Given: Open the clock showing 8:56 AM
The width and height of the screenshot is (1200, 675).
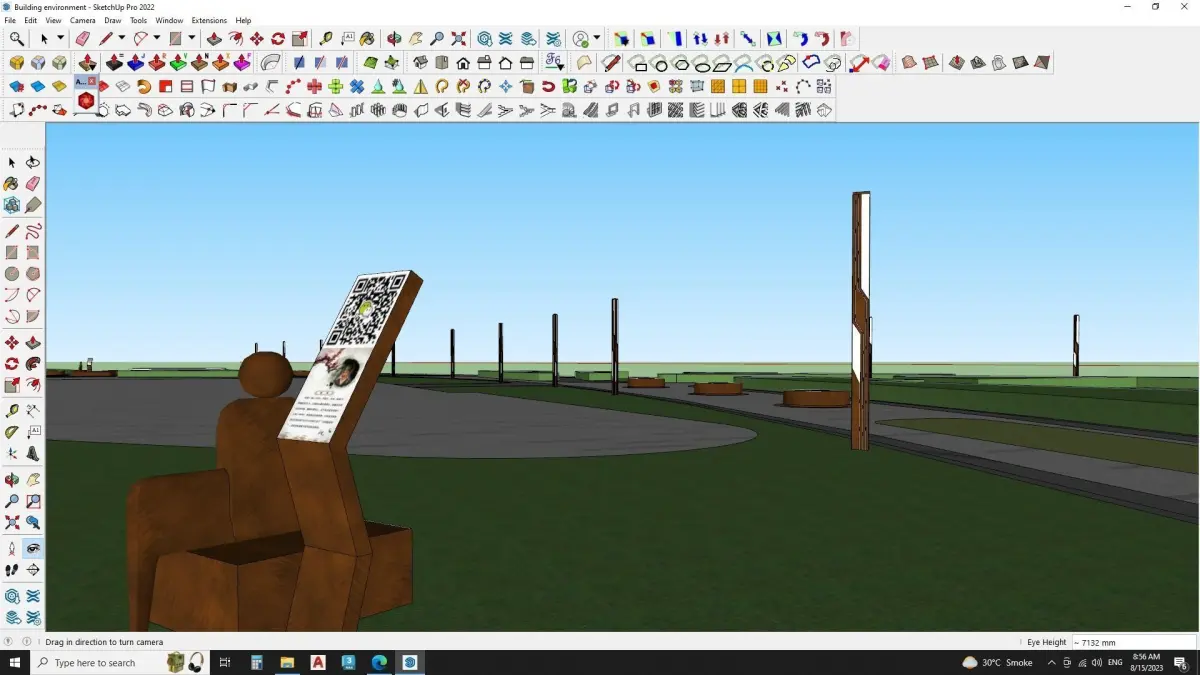Looking at the screenshot, I should 1146,662.
